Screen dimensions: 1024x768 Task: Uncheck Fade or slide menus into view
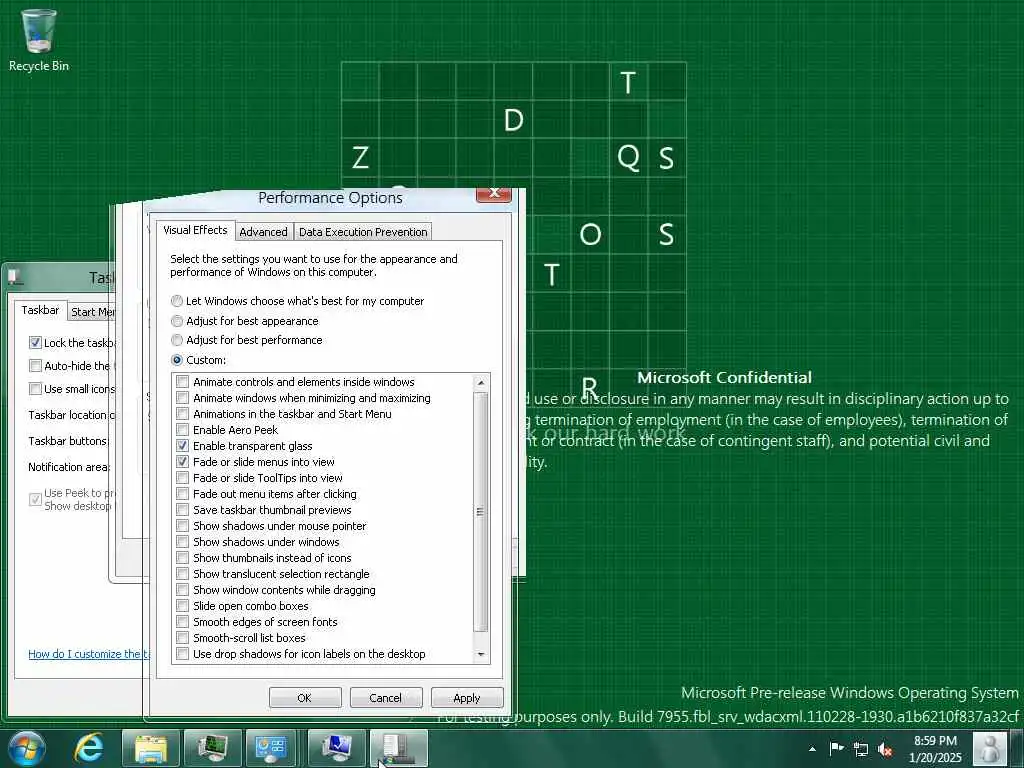[x=183, y=462]
